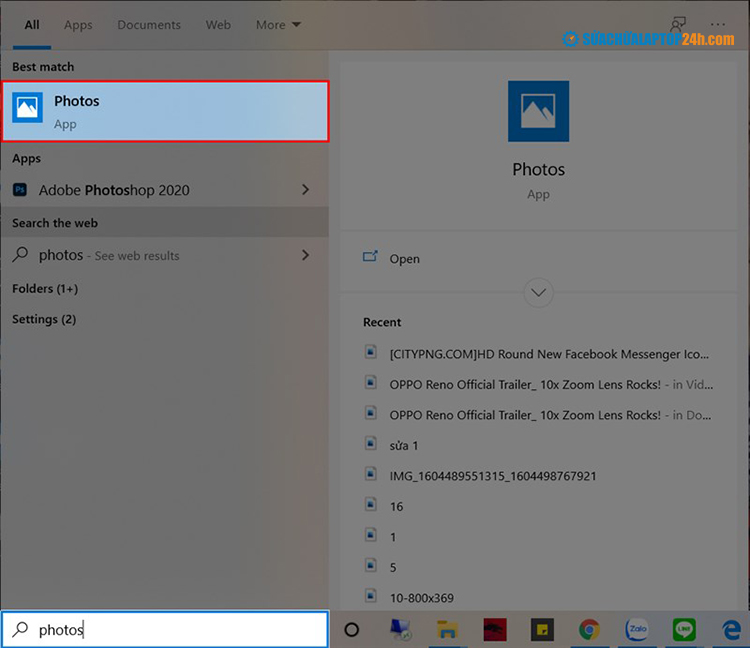
Task: Click the large Photos app tile icon
Action: coord(538,111)
